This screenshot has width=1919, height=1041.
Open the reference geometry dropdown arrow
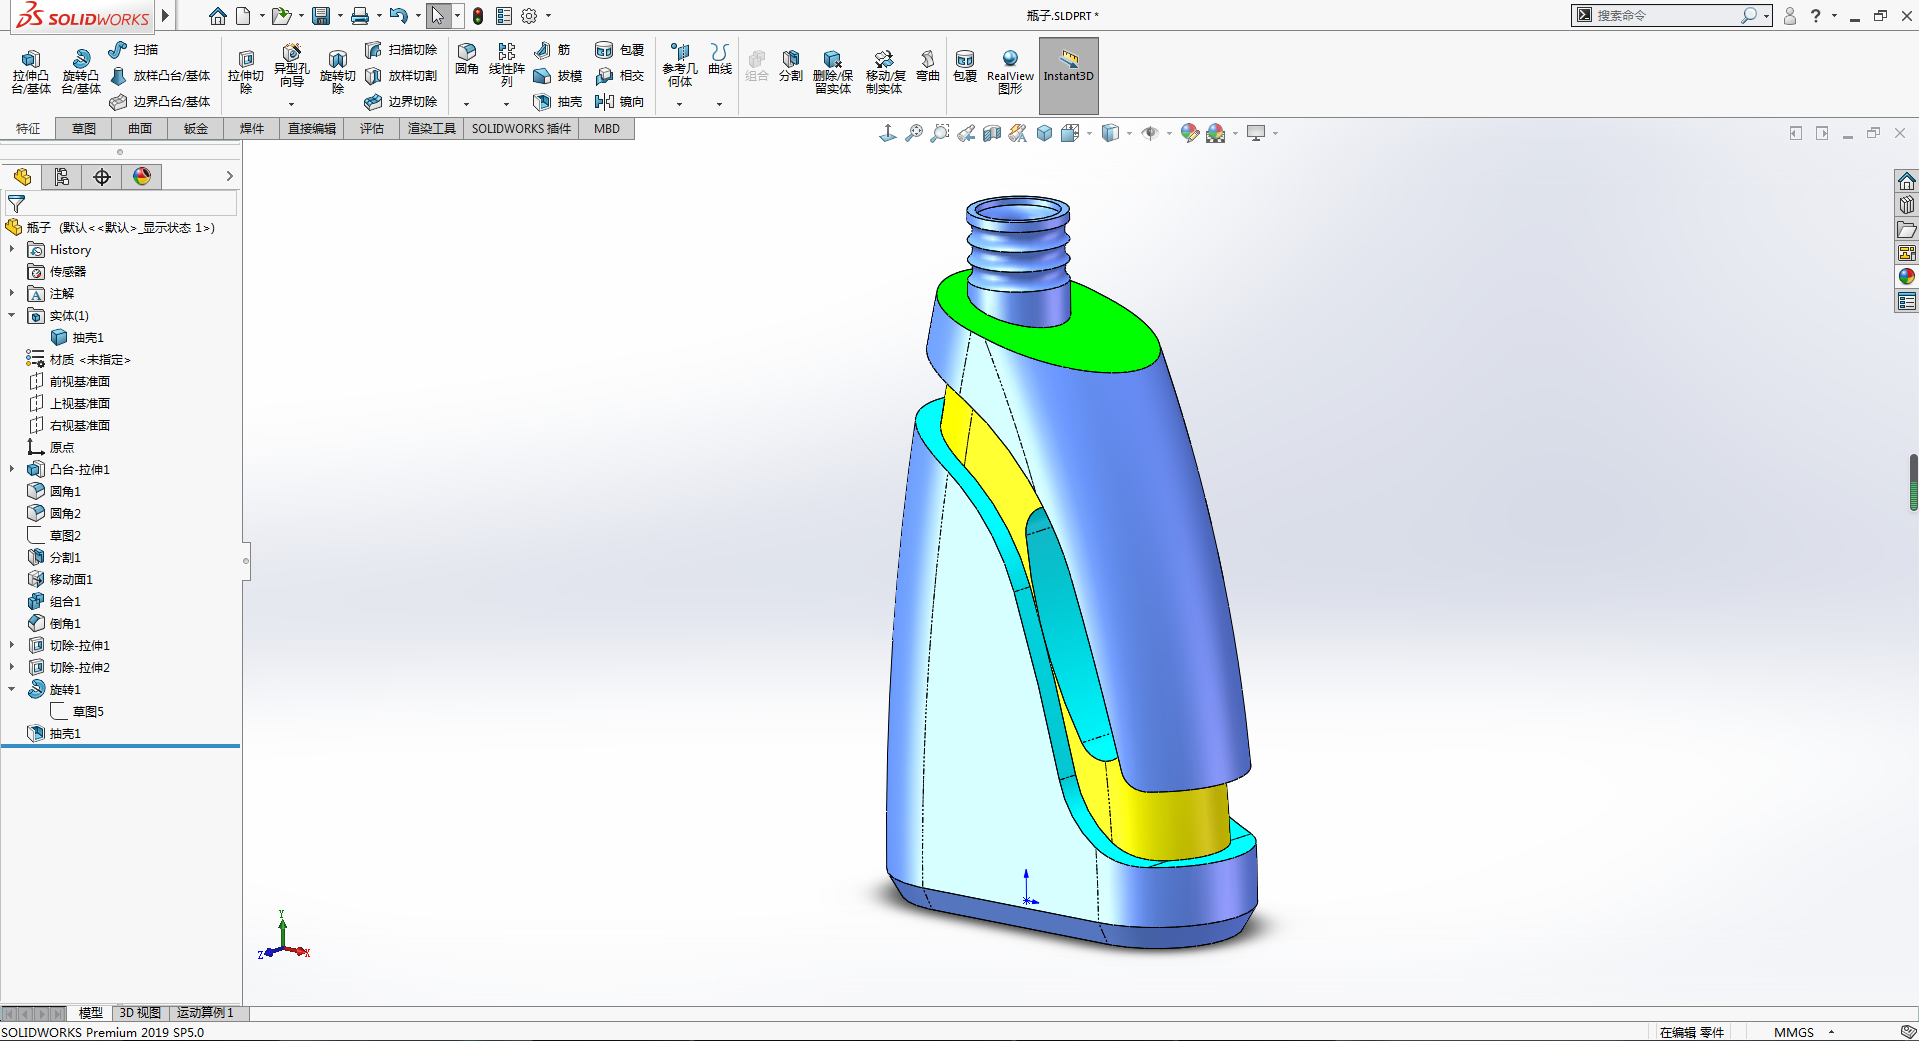[679, 104]
